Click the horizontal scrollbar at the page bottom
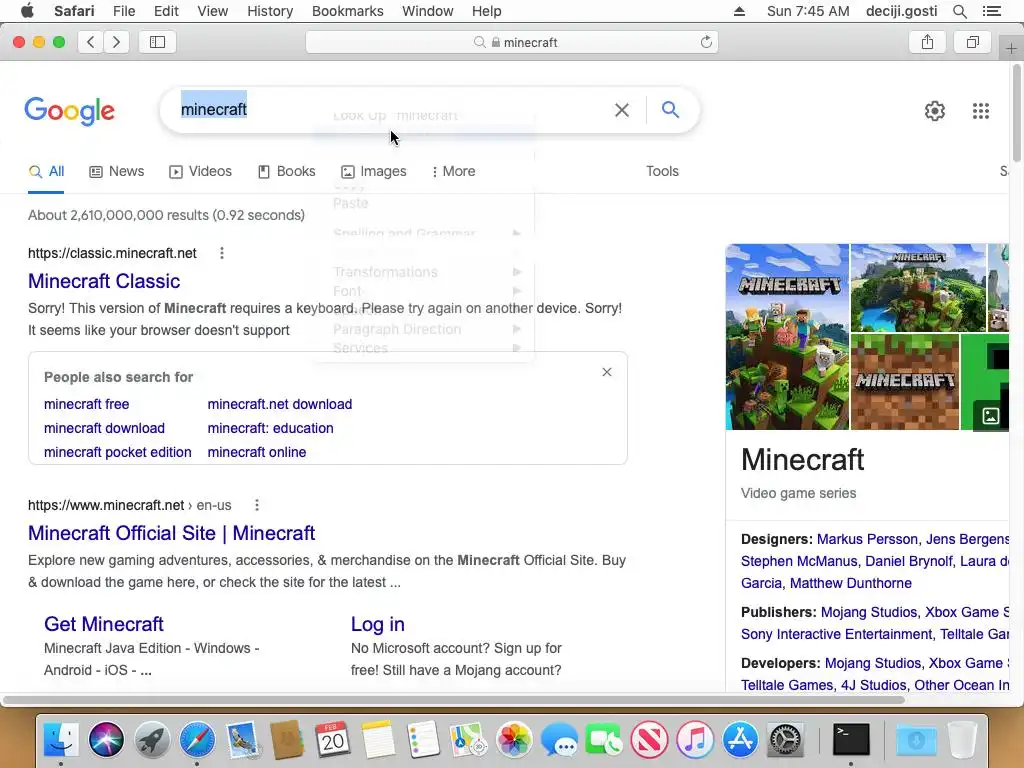Image resolution: width=1024 pixels, height=768 pixels. point(453,700)
